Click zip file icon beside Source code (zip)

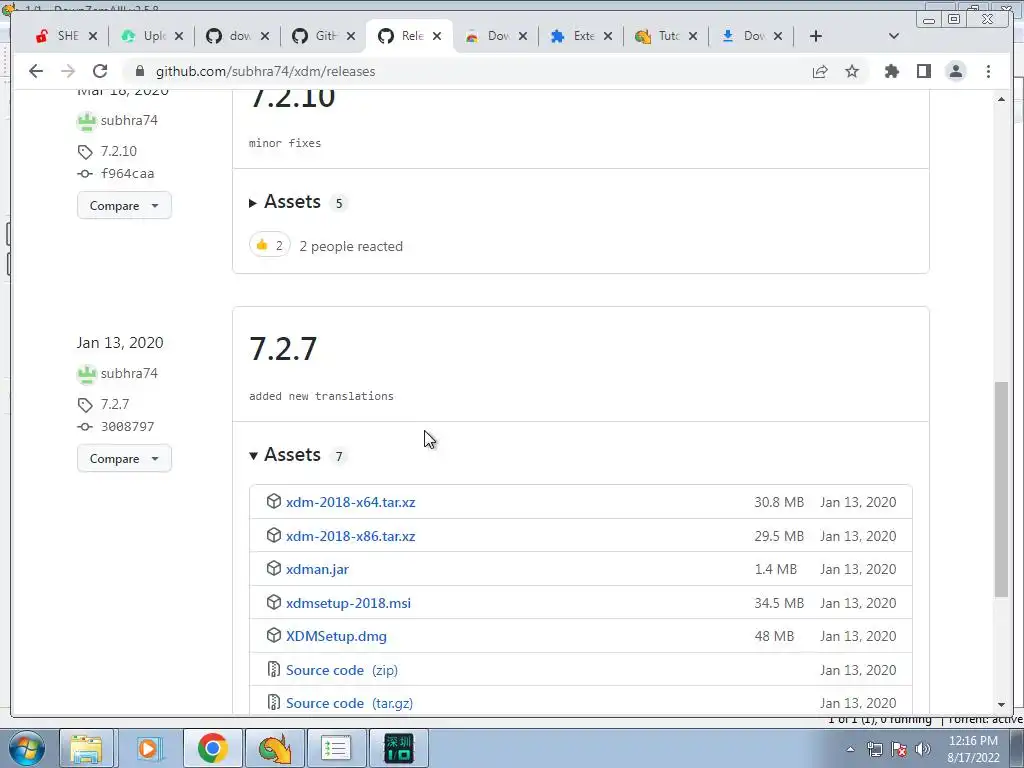pyautogui.click(x=274, y=669)
